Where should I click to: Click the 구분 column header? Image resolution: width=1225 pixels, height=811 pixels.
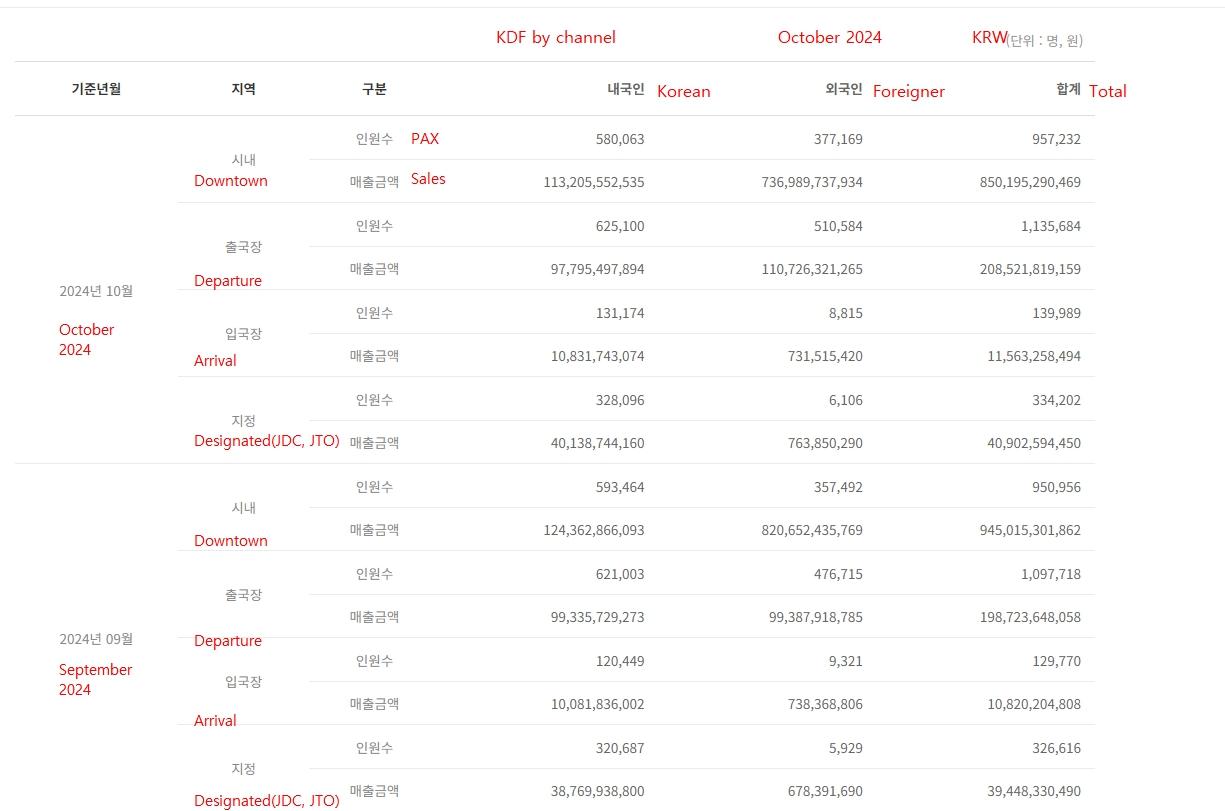pyautogui.click(x=374, y=89)
